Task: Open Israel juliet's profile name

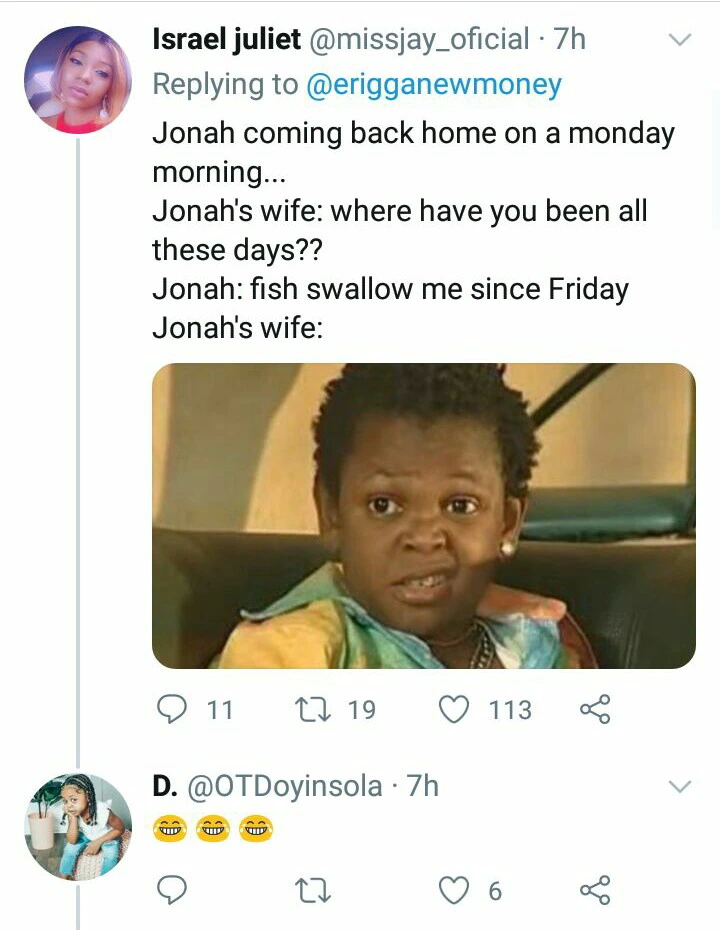Action: point(227,40)
